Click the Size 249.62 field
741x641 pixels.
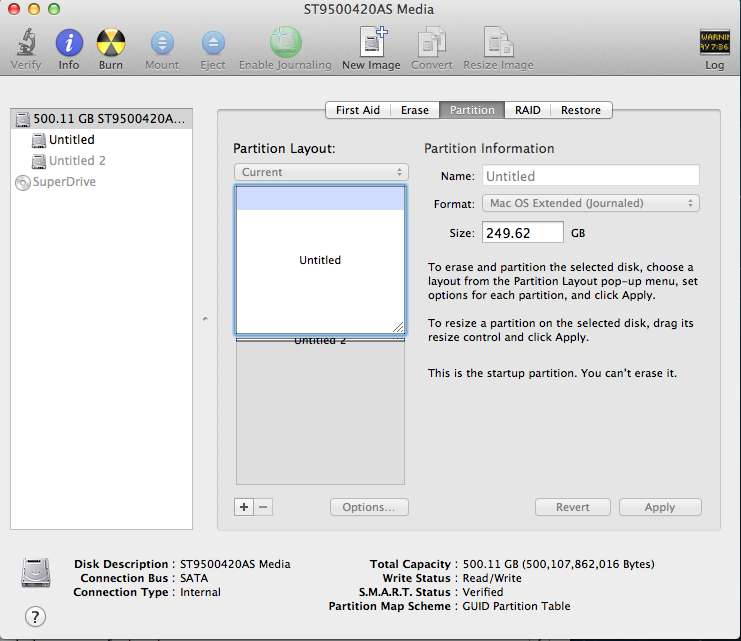pyautogui.click(x=523, y=233)
